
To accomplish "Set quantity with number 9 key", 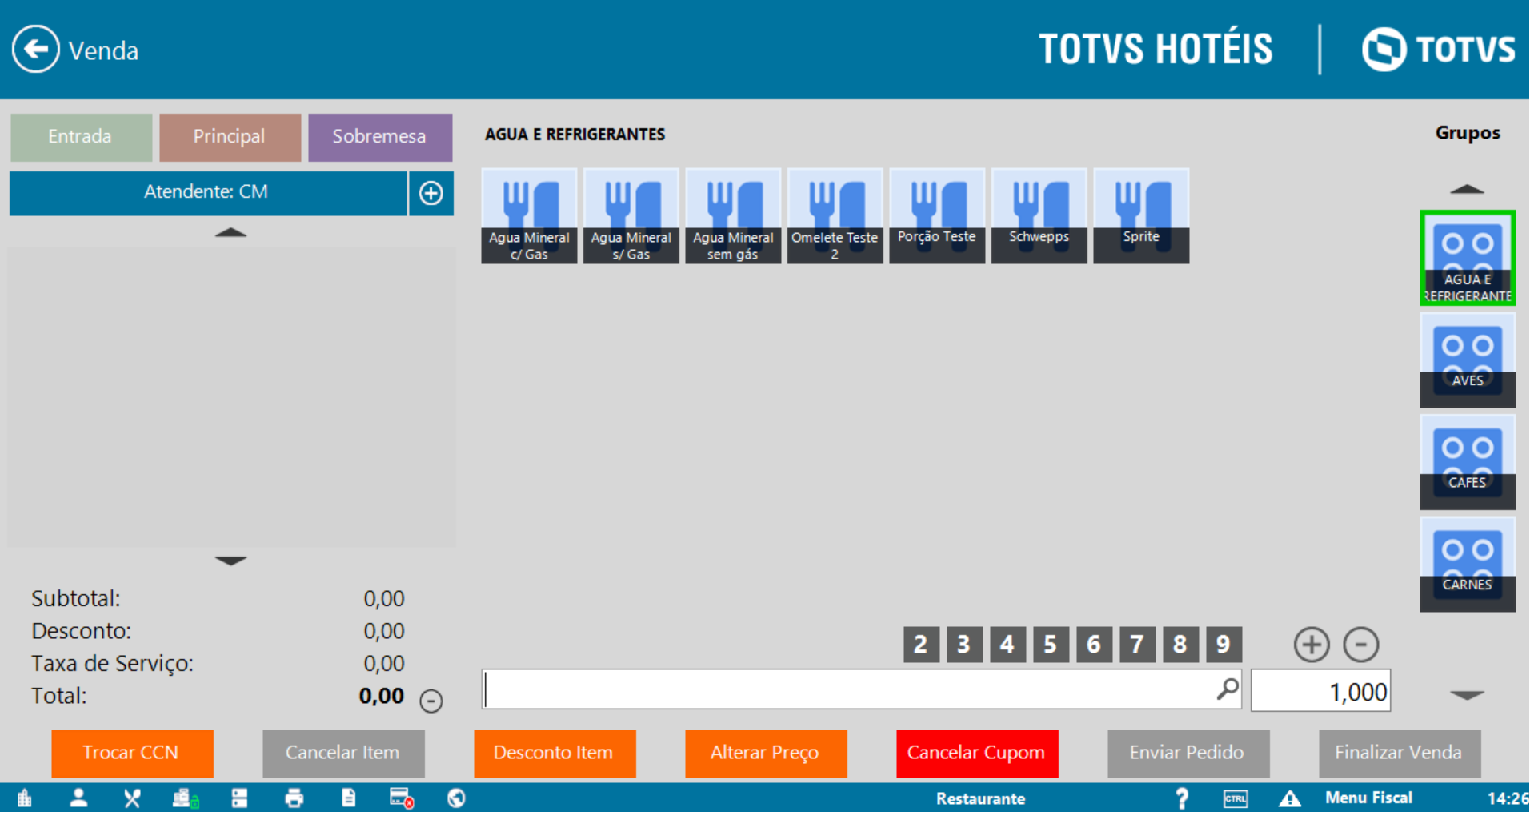I will (x=1223, y=645).
